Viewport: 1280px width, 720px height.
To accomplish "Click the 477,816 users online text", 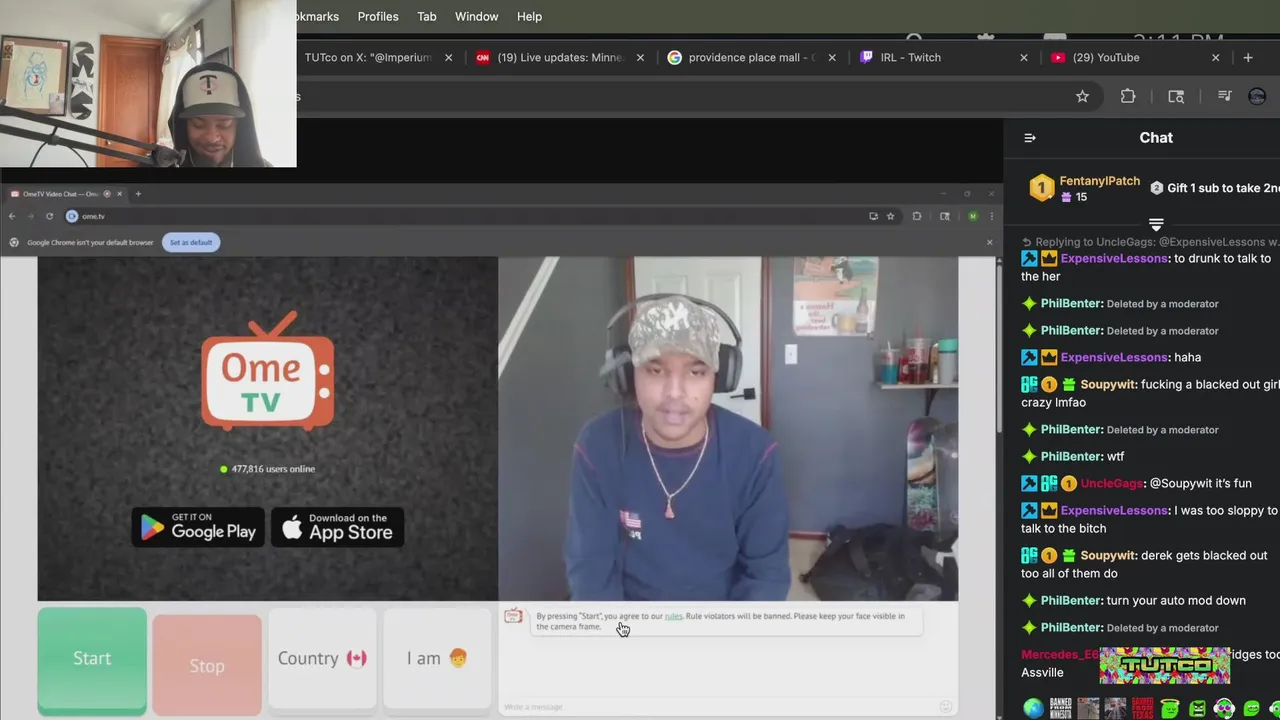I will tap(273, 469).
